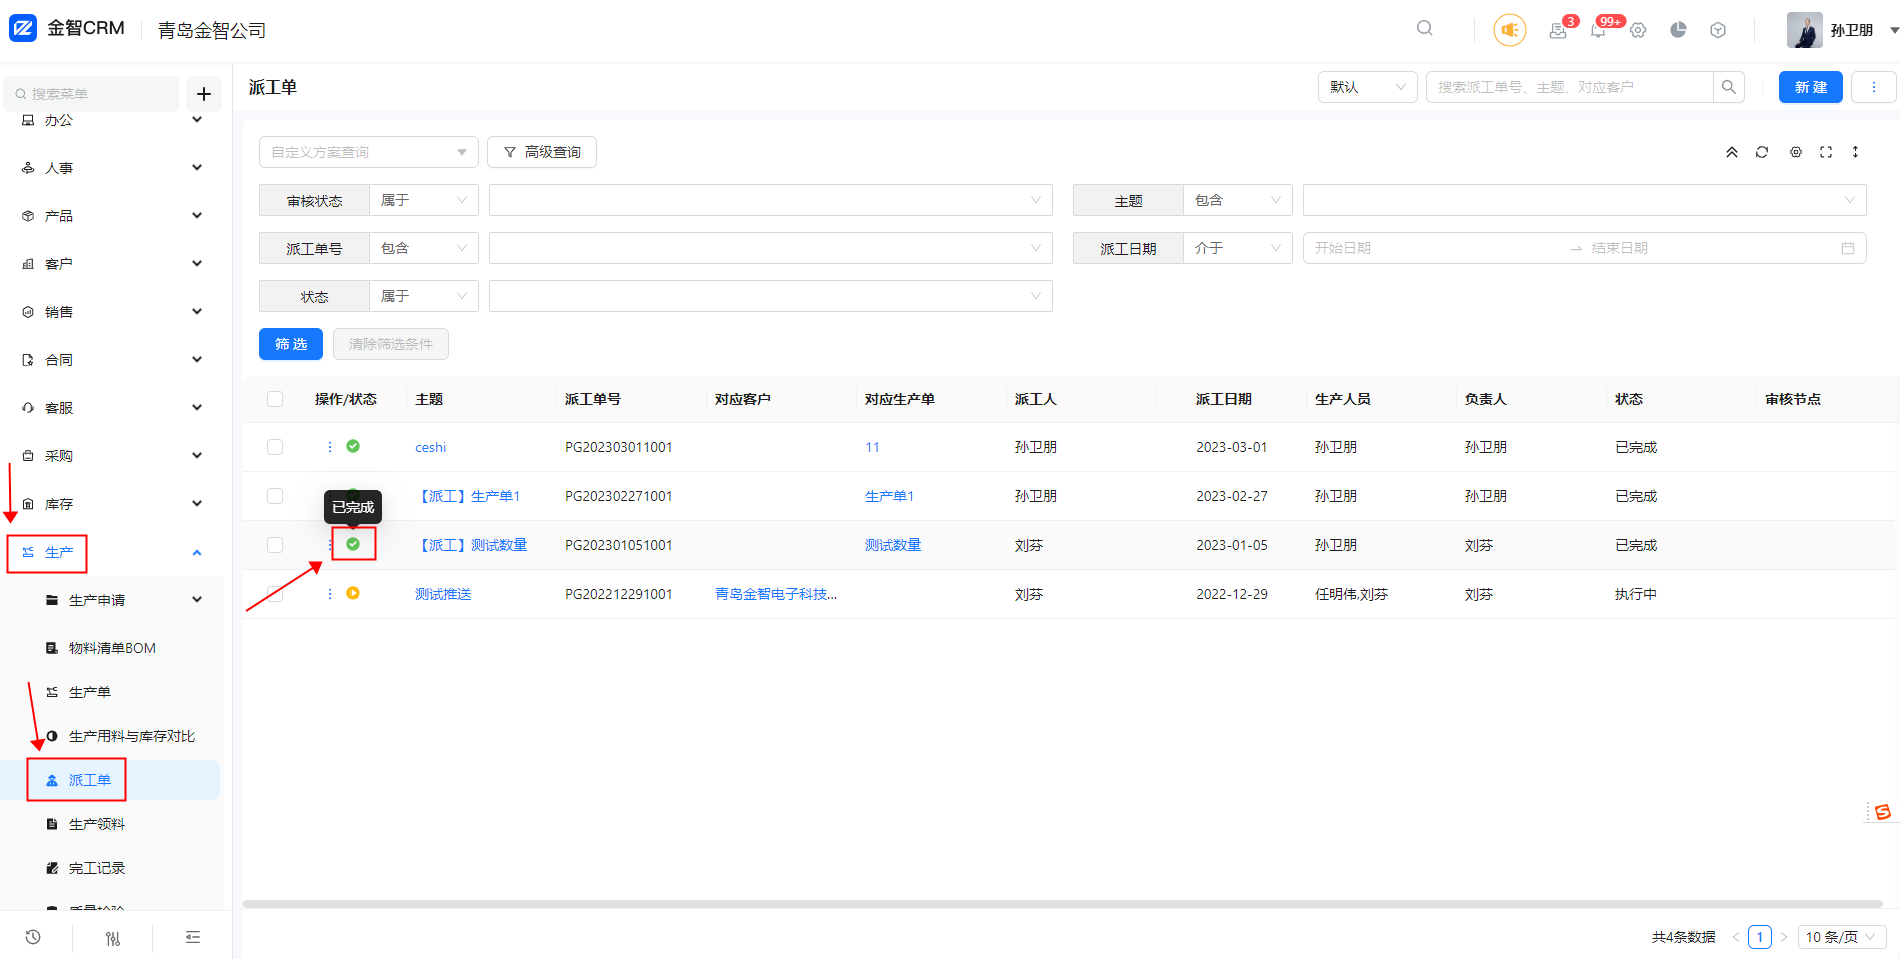Toggle the select-all checkbox in table header
Screen dimensions: 1900x959
pos(275,399)
